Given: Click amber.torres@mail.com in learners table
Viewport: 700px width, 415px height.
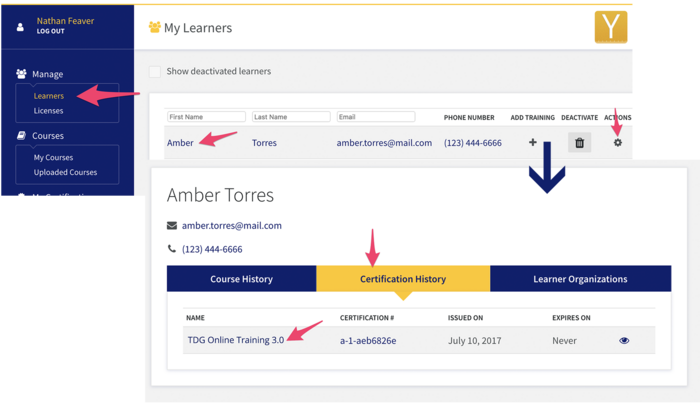Looking at the screenshot, I should [x=384, y=143].
